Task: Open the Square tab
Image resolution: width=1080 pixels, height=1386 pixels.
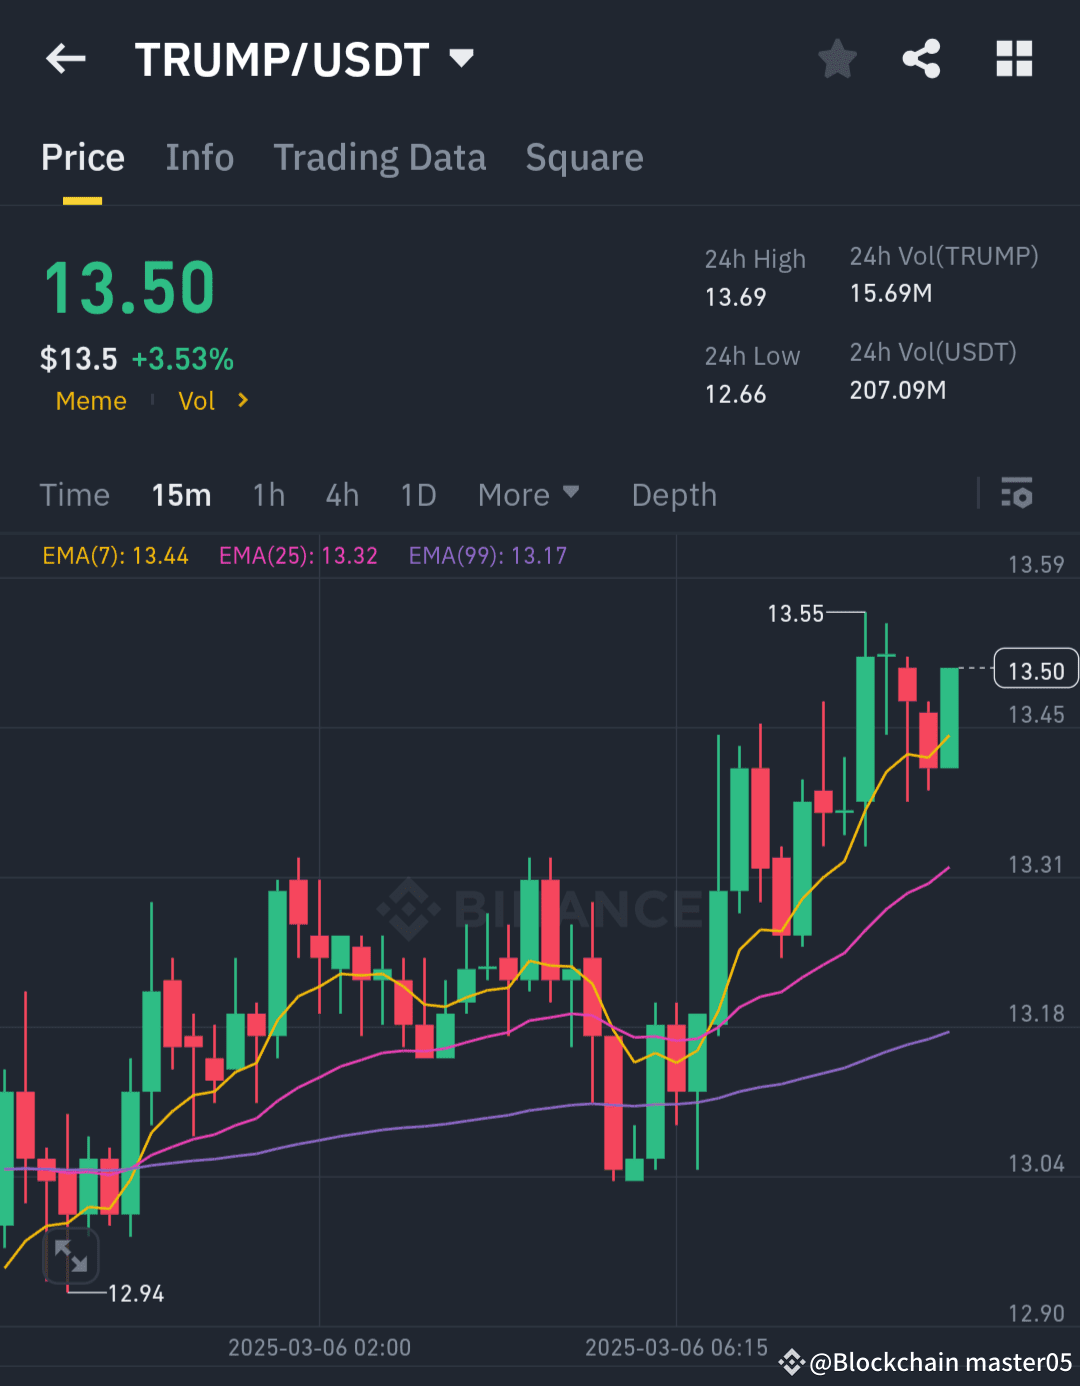Action: pyautogui.click(x=584, y=158)
